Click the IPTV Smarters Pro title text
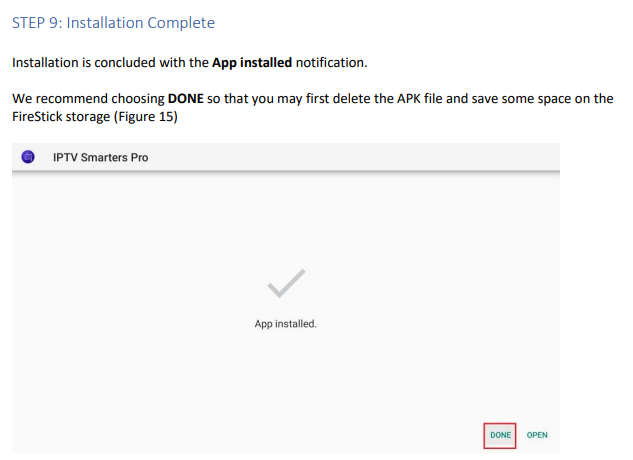633x460 pixels. pos(101,158)
